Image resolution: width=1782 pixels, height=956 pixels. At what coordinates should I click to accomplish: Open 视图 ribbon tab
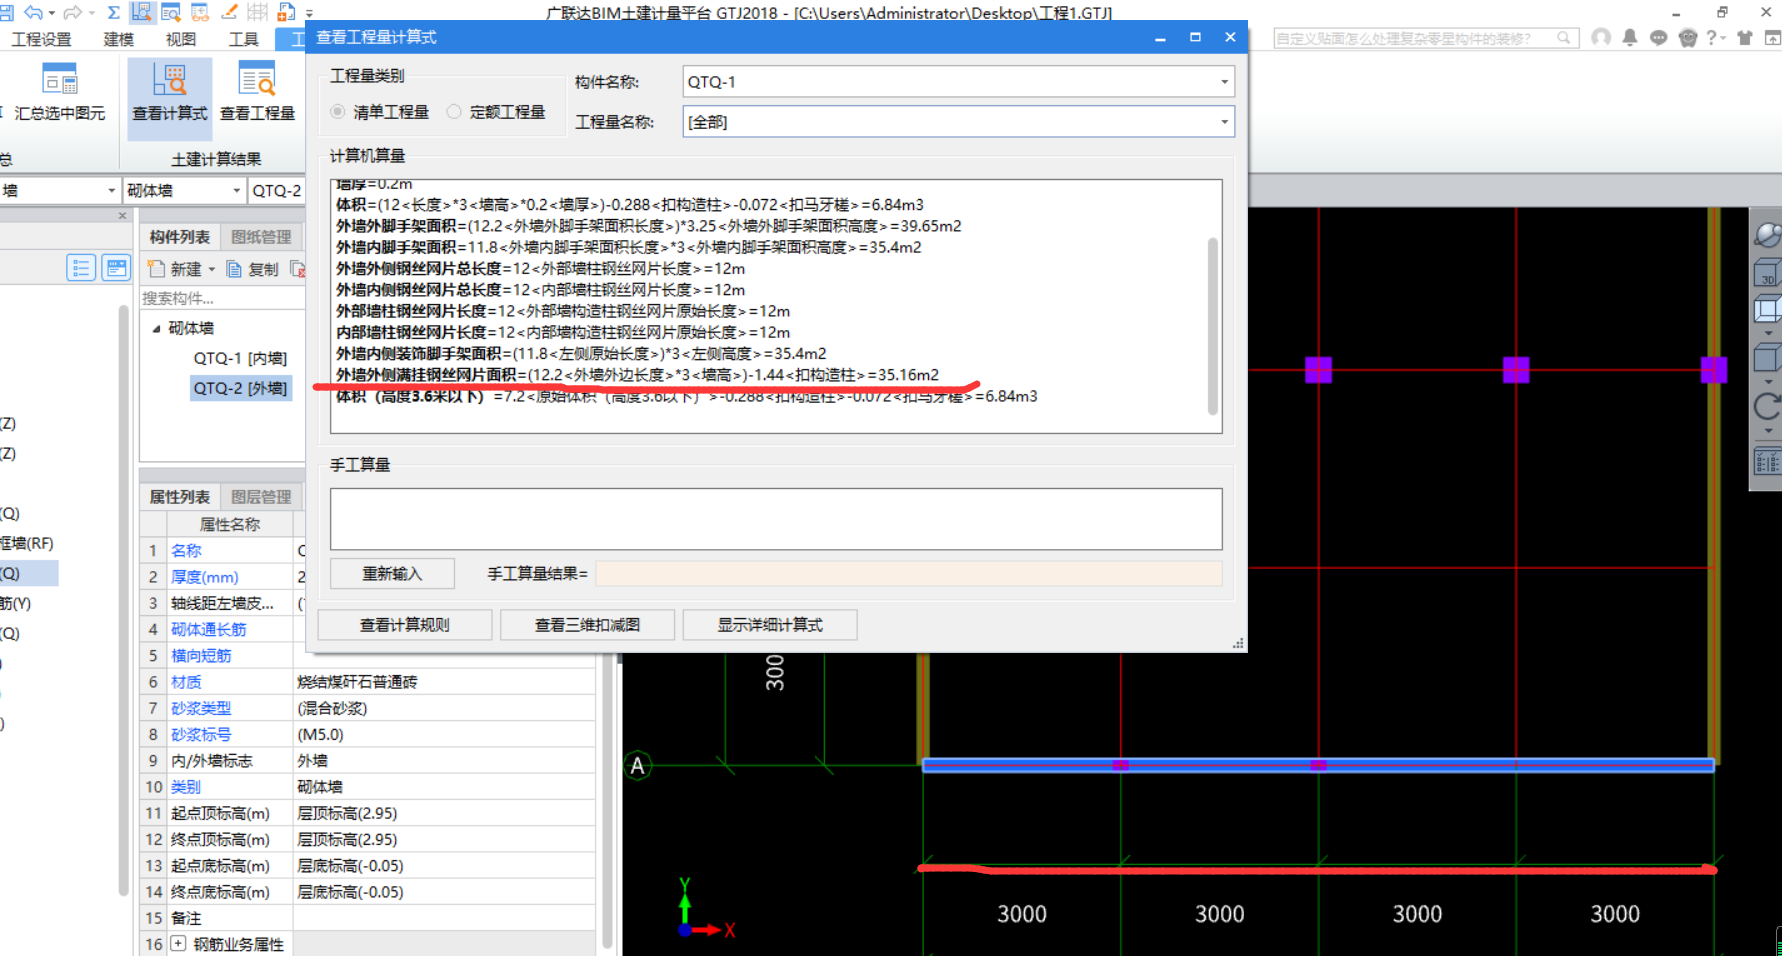(181, 39)
